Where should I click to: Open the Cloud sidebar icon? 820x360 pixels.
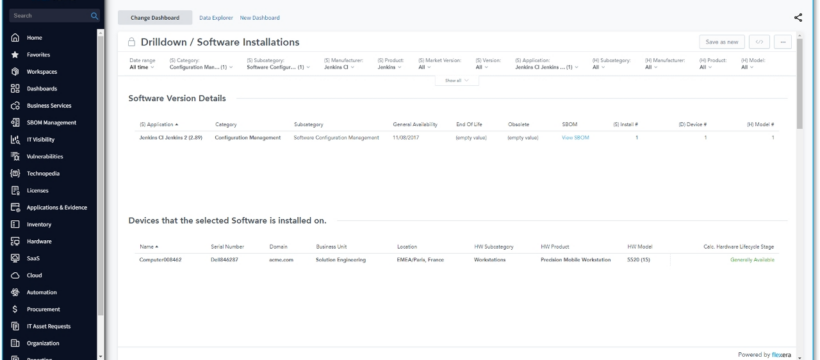click(x=15, y=275)
